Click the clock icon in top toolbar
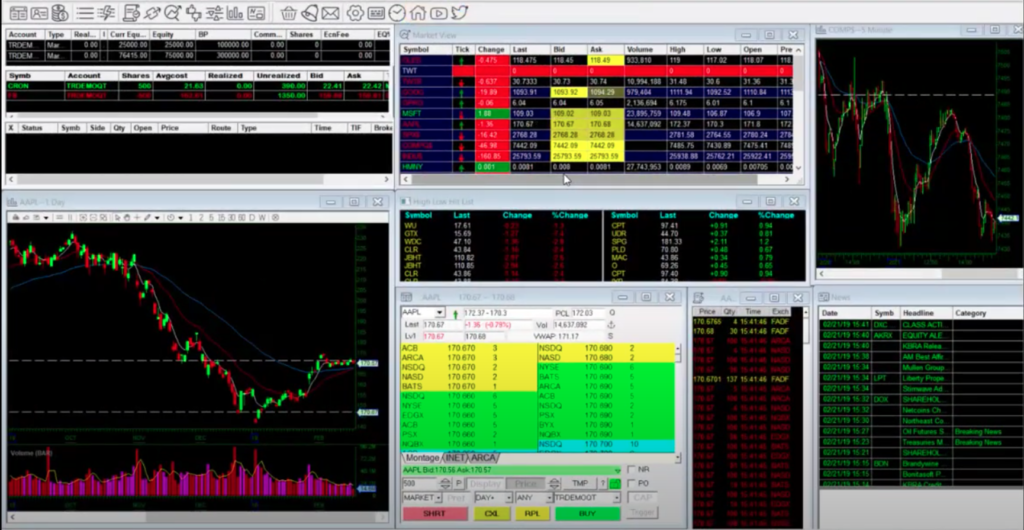This screenshot has width=1024, height=530. [396, 13]
